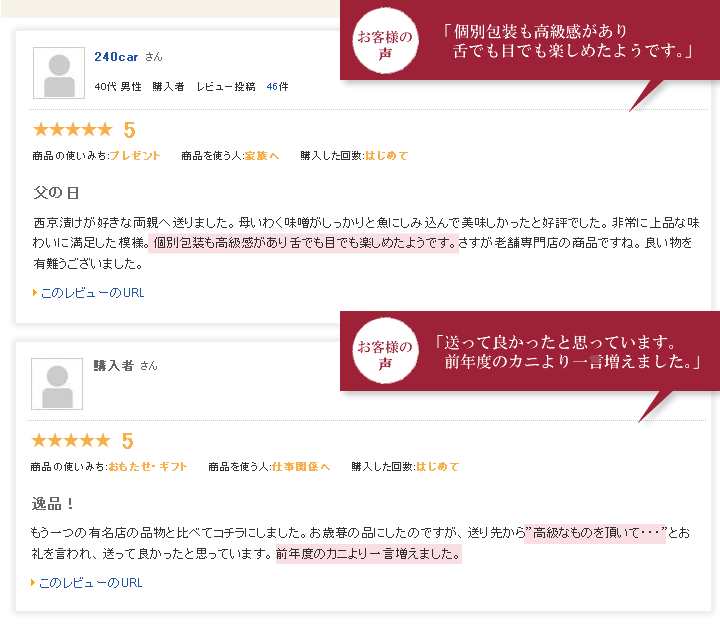
Task: Click the five-star rating on 逸品！ review
Action: click(70, 441)
